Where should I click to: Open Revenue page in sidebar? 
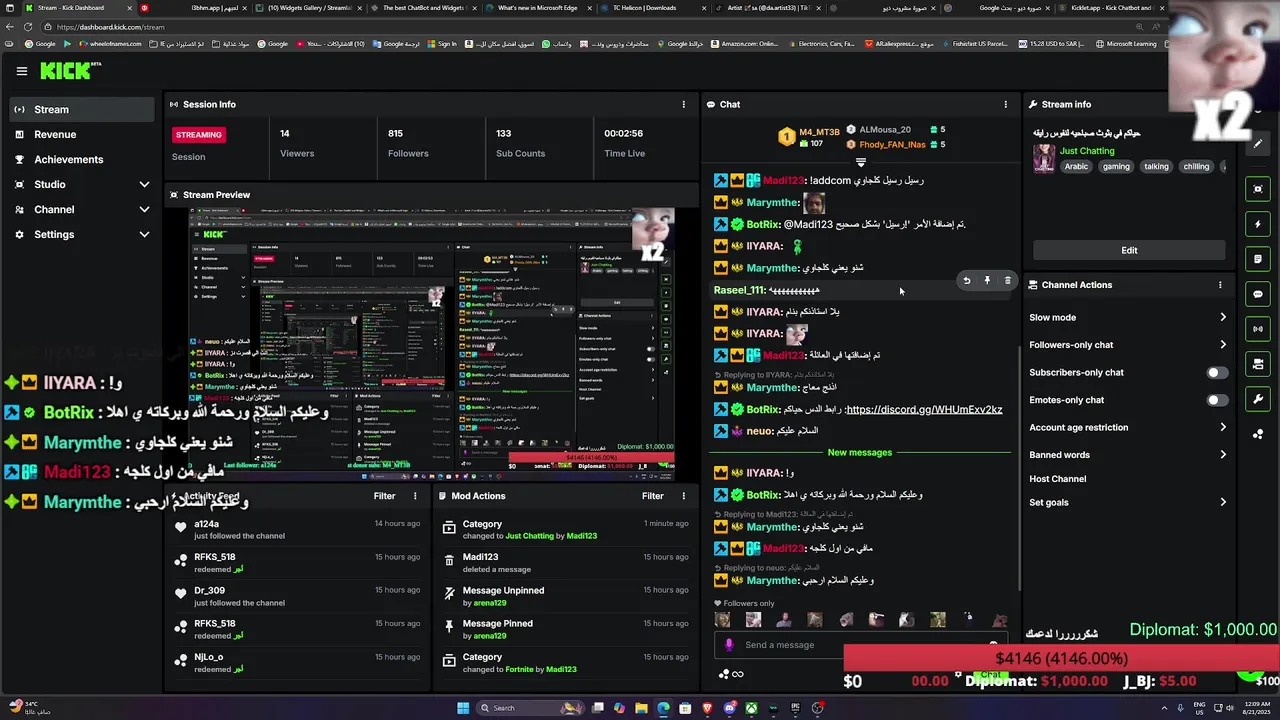click(x=80, y=134)
